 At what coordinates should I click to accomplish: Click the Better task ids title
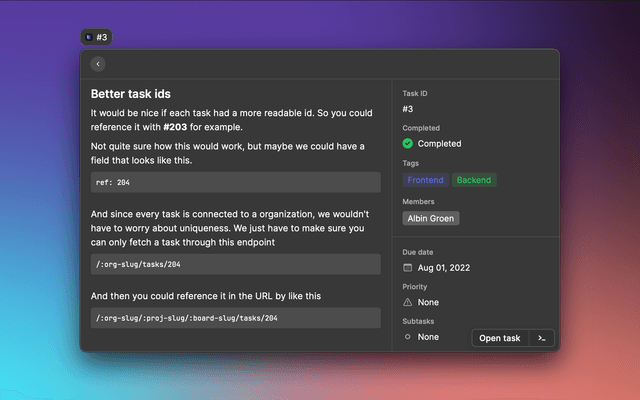[x=131, y=94]
